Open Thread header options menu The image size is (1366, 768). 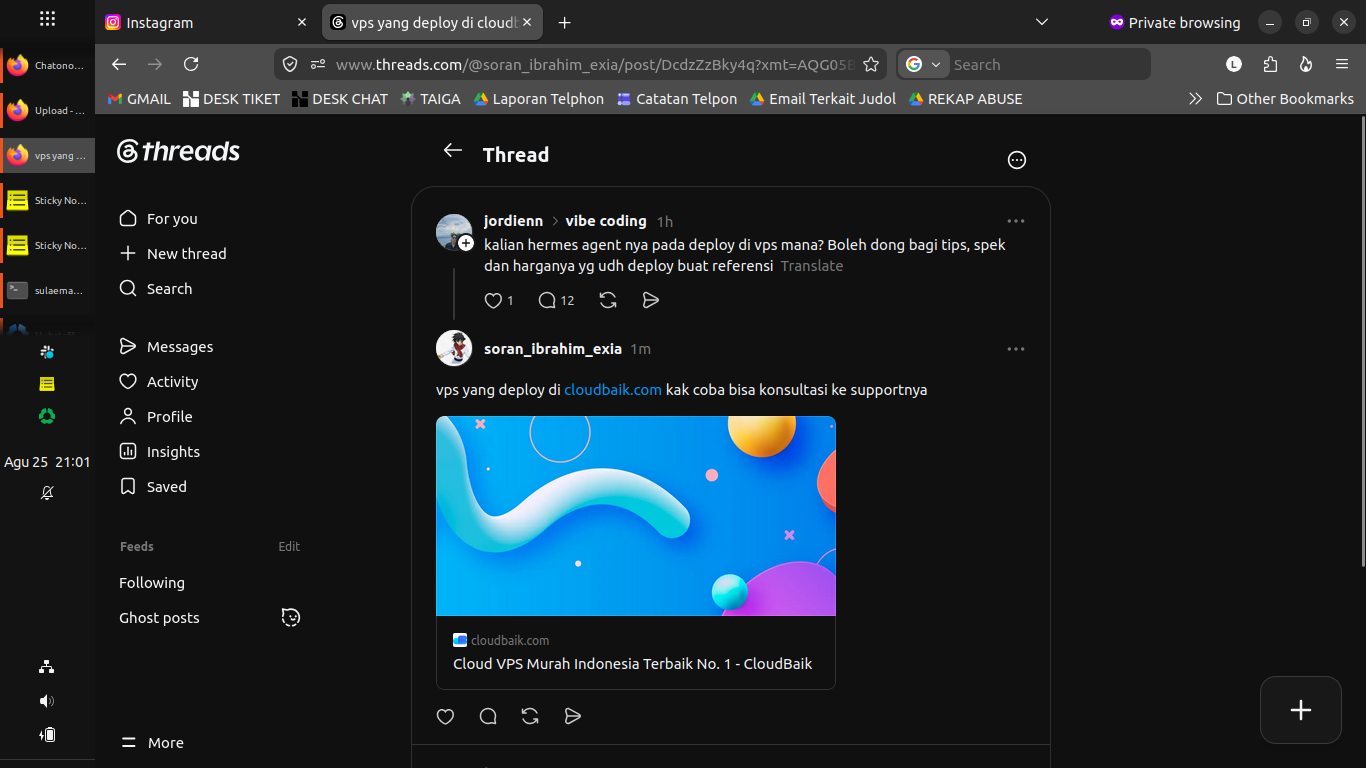(x=1017, y=160)
